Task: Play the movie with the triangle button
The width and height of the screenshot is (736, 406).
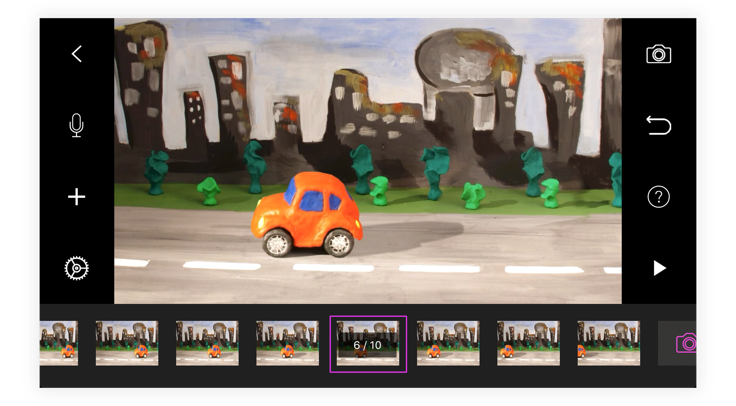Action: (x=659, y=268)
